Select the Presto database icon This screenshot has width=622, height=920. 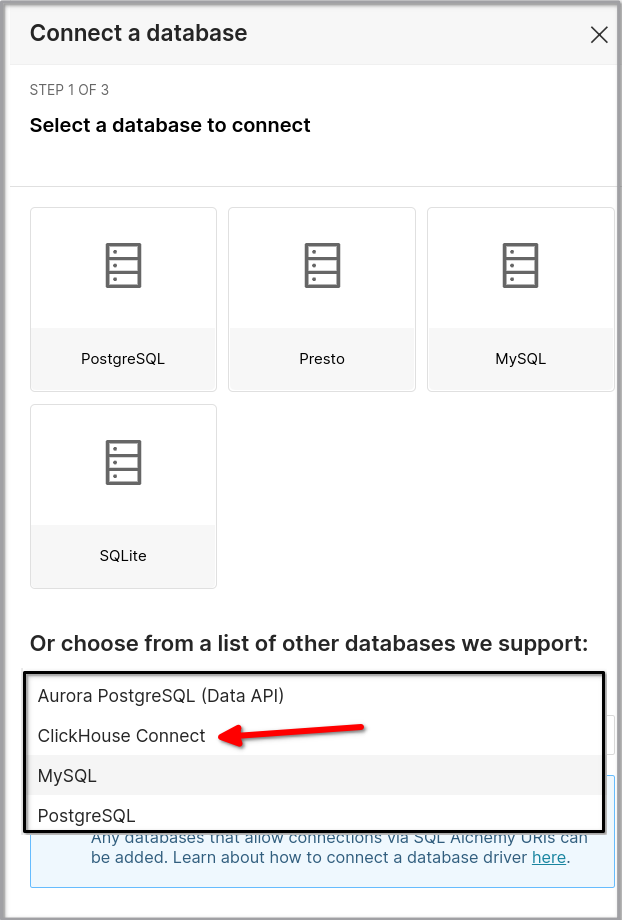click(321, 297)
